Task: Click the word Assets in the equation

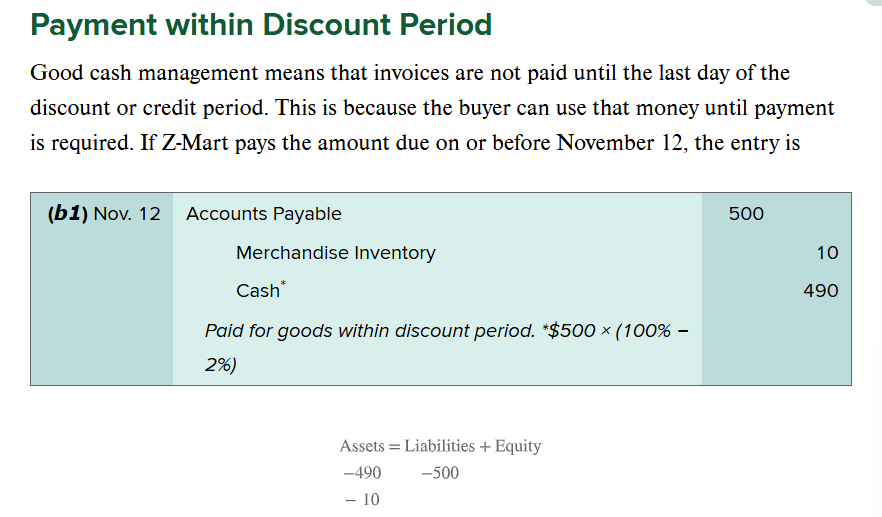Action: click(362, 446)
